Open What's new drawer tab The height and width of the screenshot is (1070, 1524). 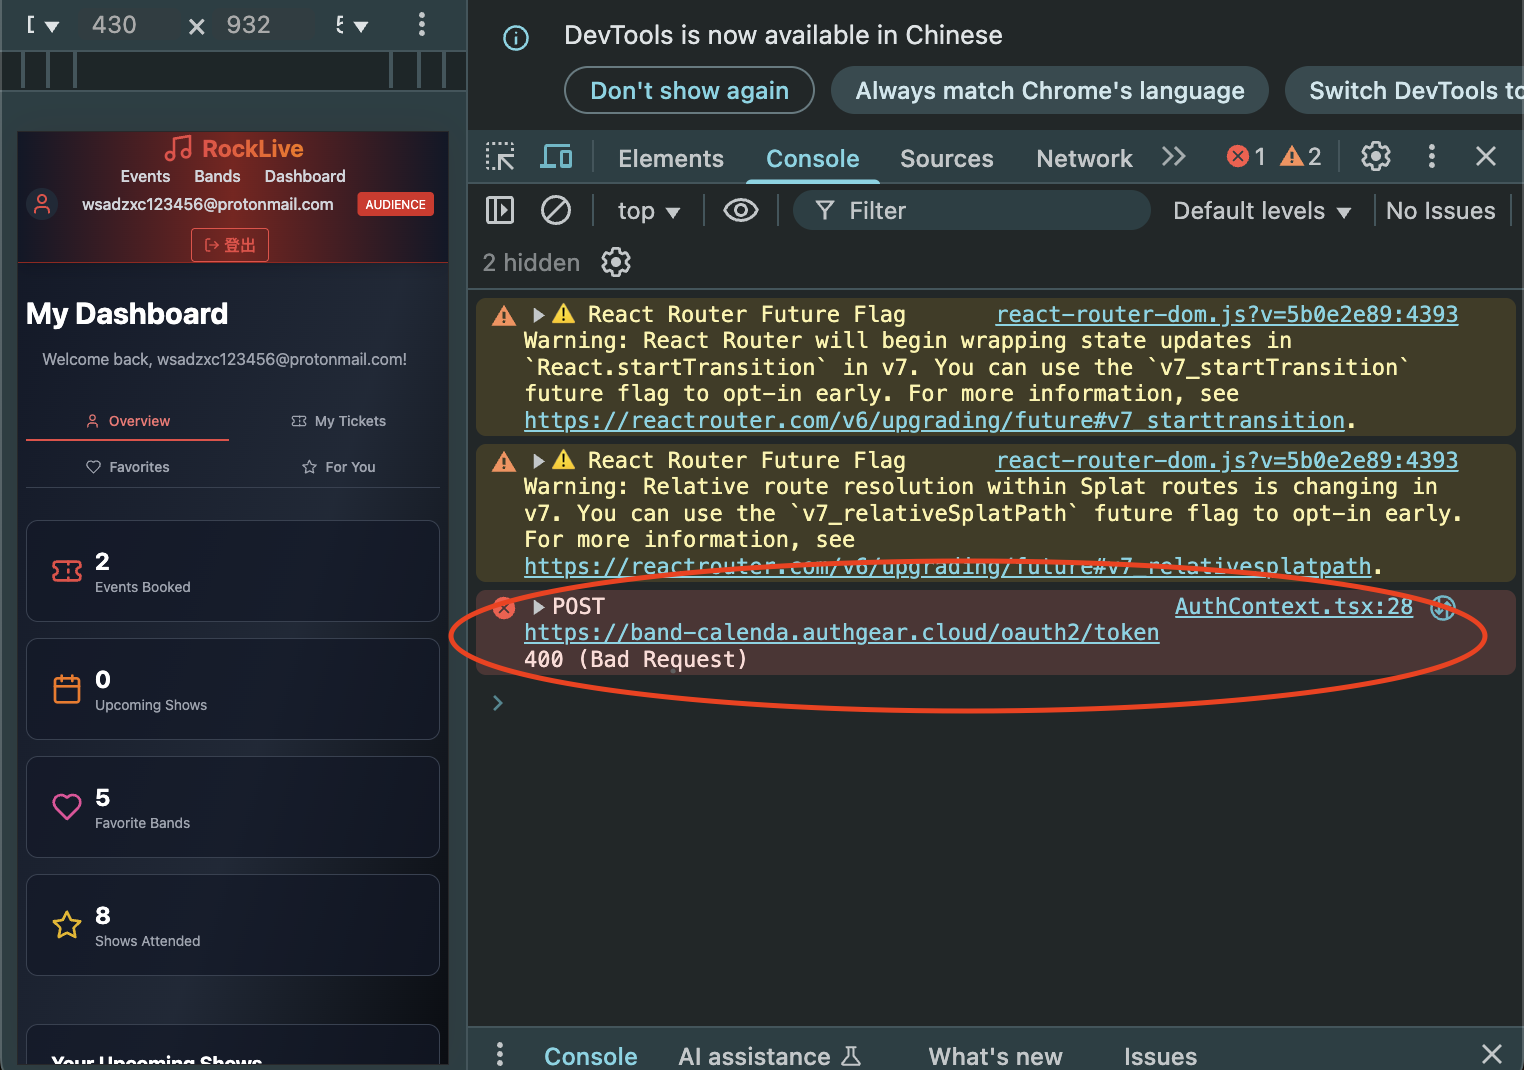pos(995,1056)
